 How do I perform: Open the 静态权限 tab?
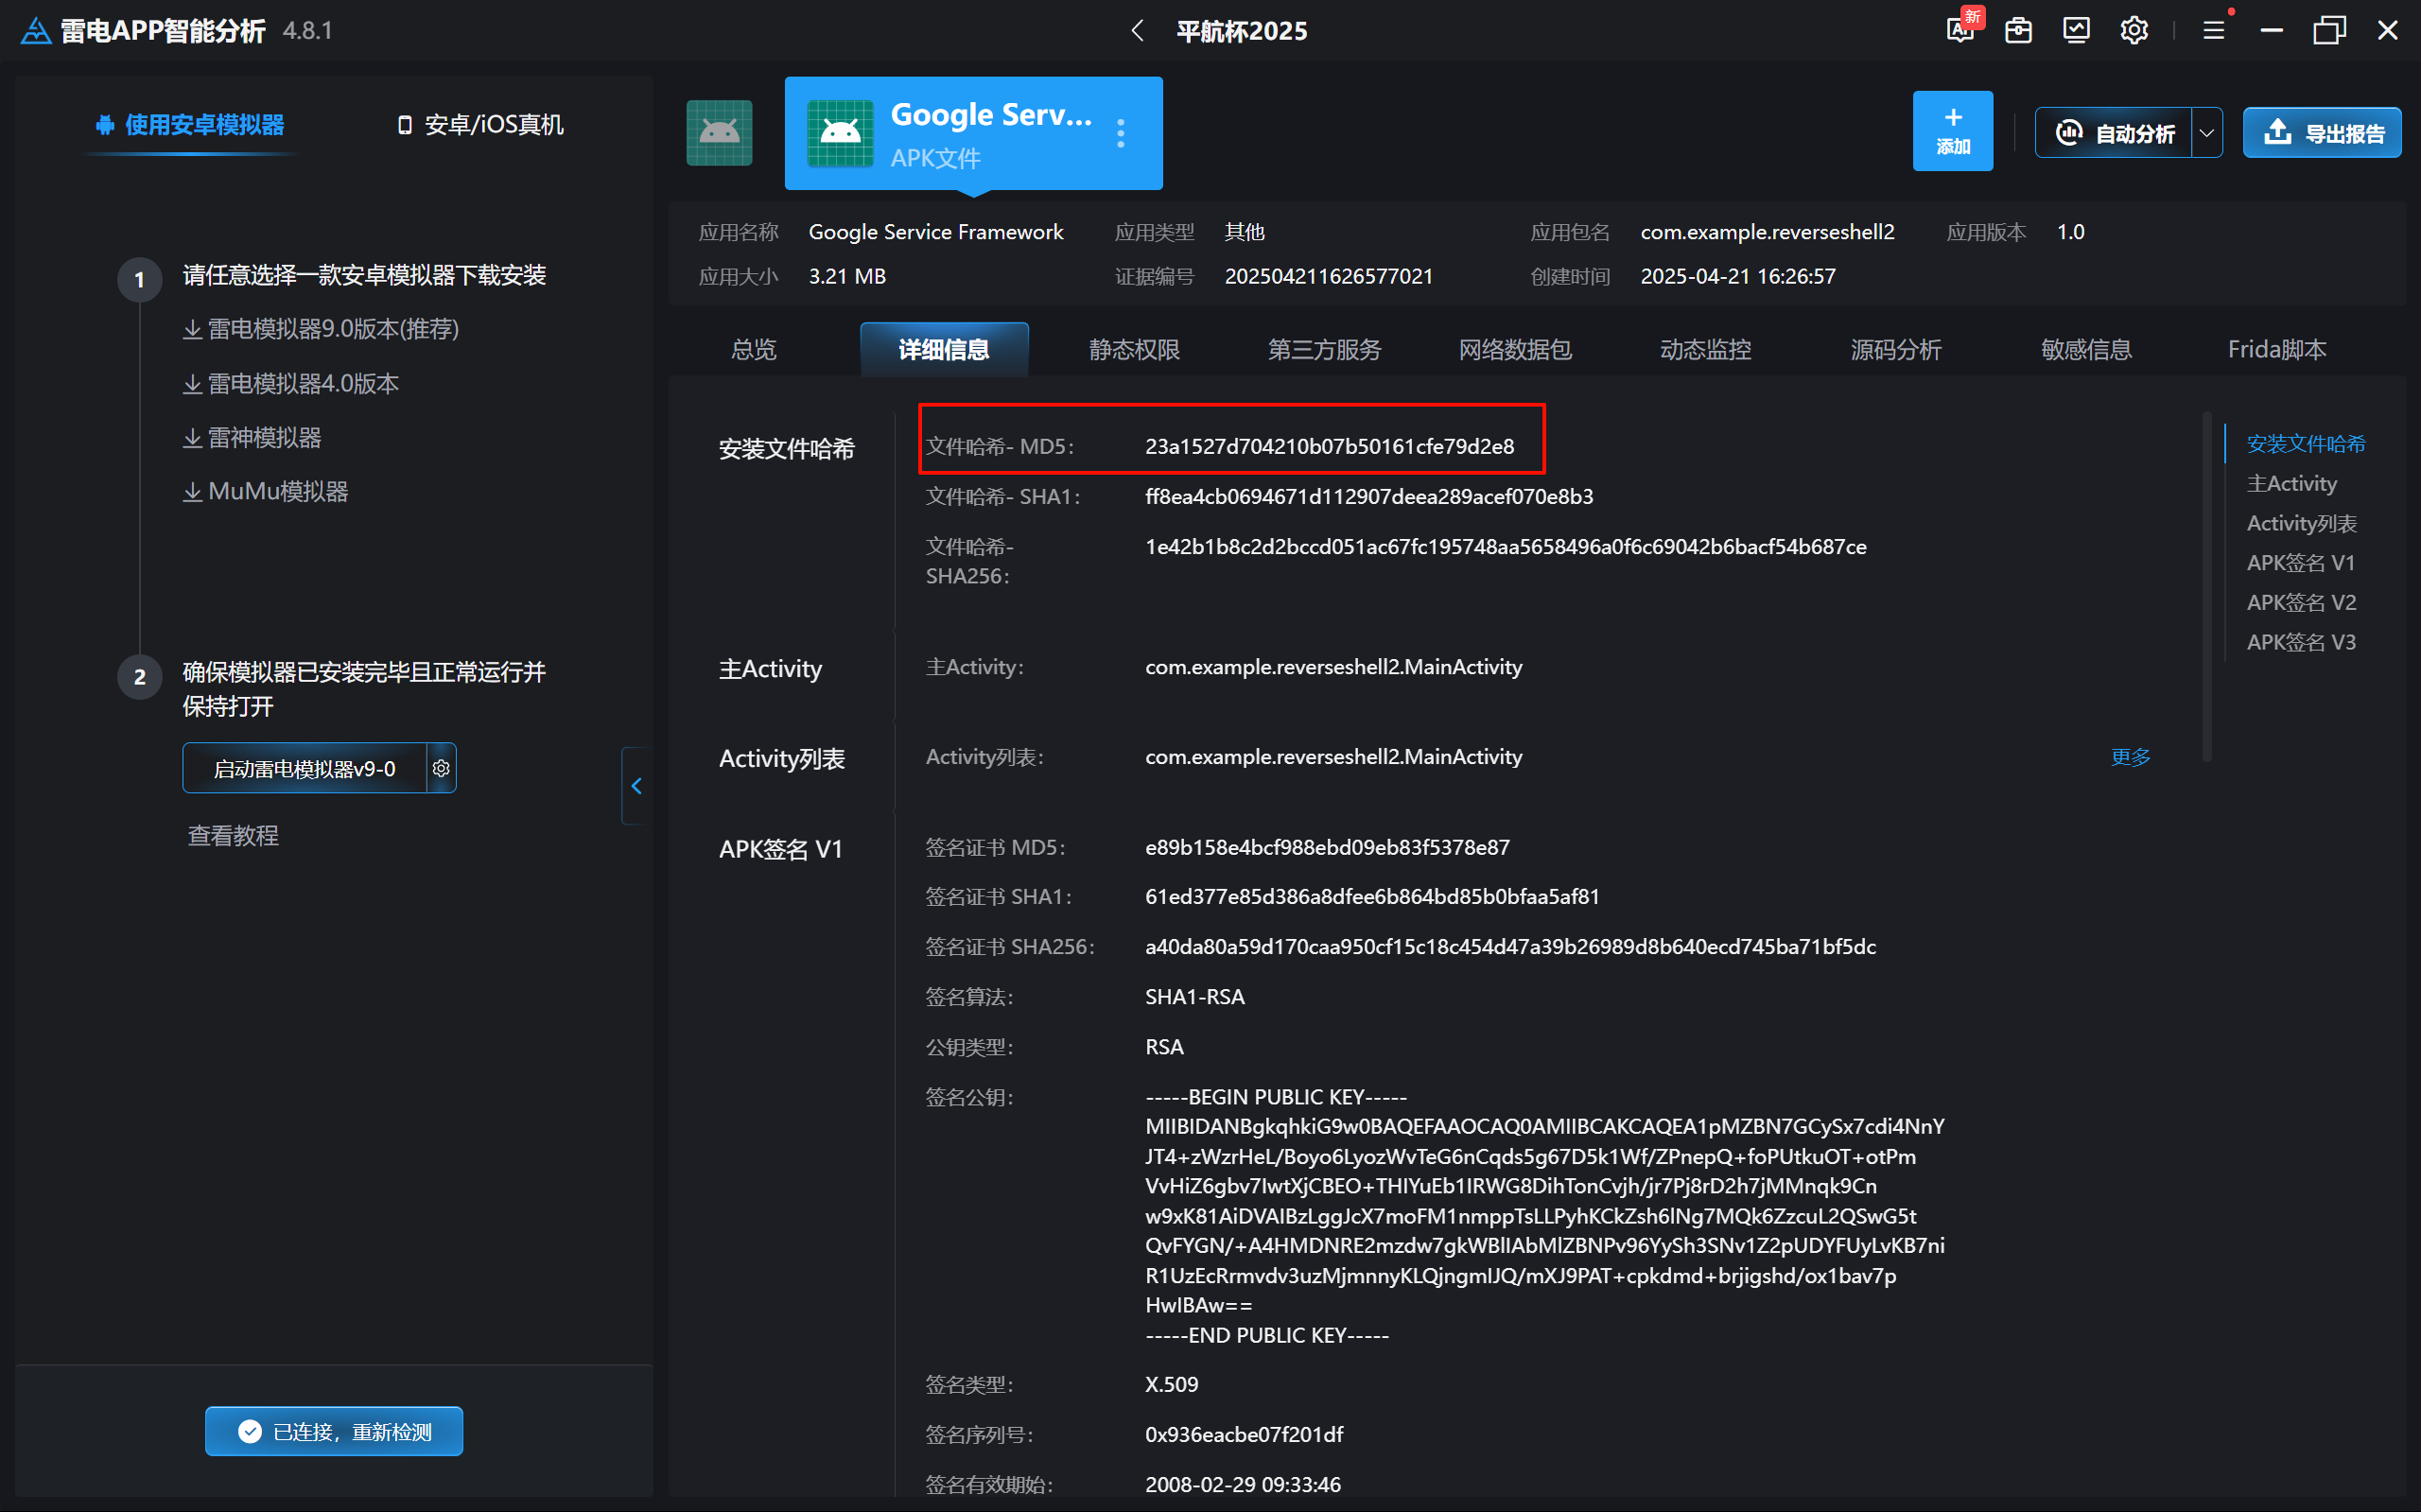[1134, 349]
